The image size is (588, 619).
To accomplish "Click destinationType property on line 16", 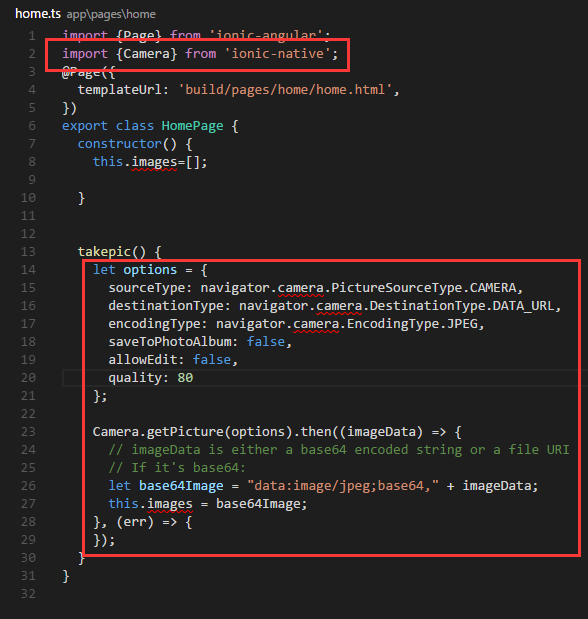I will click(166, 306).
